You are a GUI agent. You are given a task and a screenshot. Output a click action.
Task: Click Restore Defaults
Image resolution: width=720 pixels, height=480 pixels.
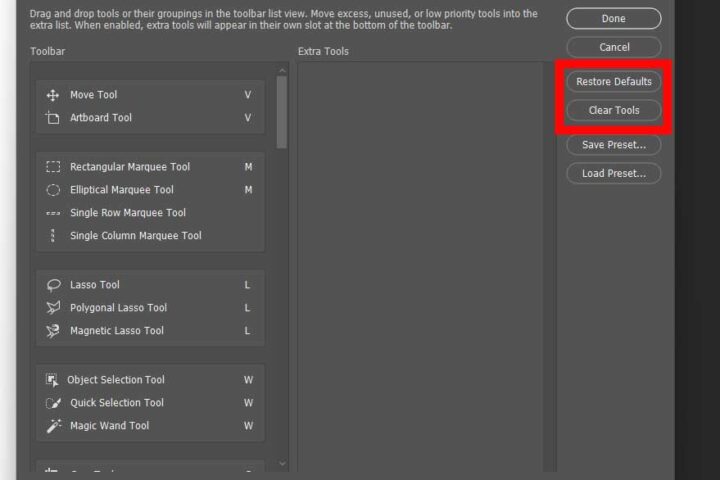[x=614, y=82]
